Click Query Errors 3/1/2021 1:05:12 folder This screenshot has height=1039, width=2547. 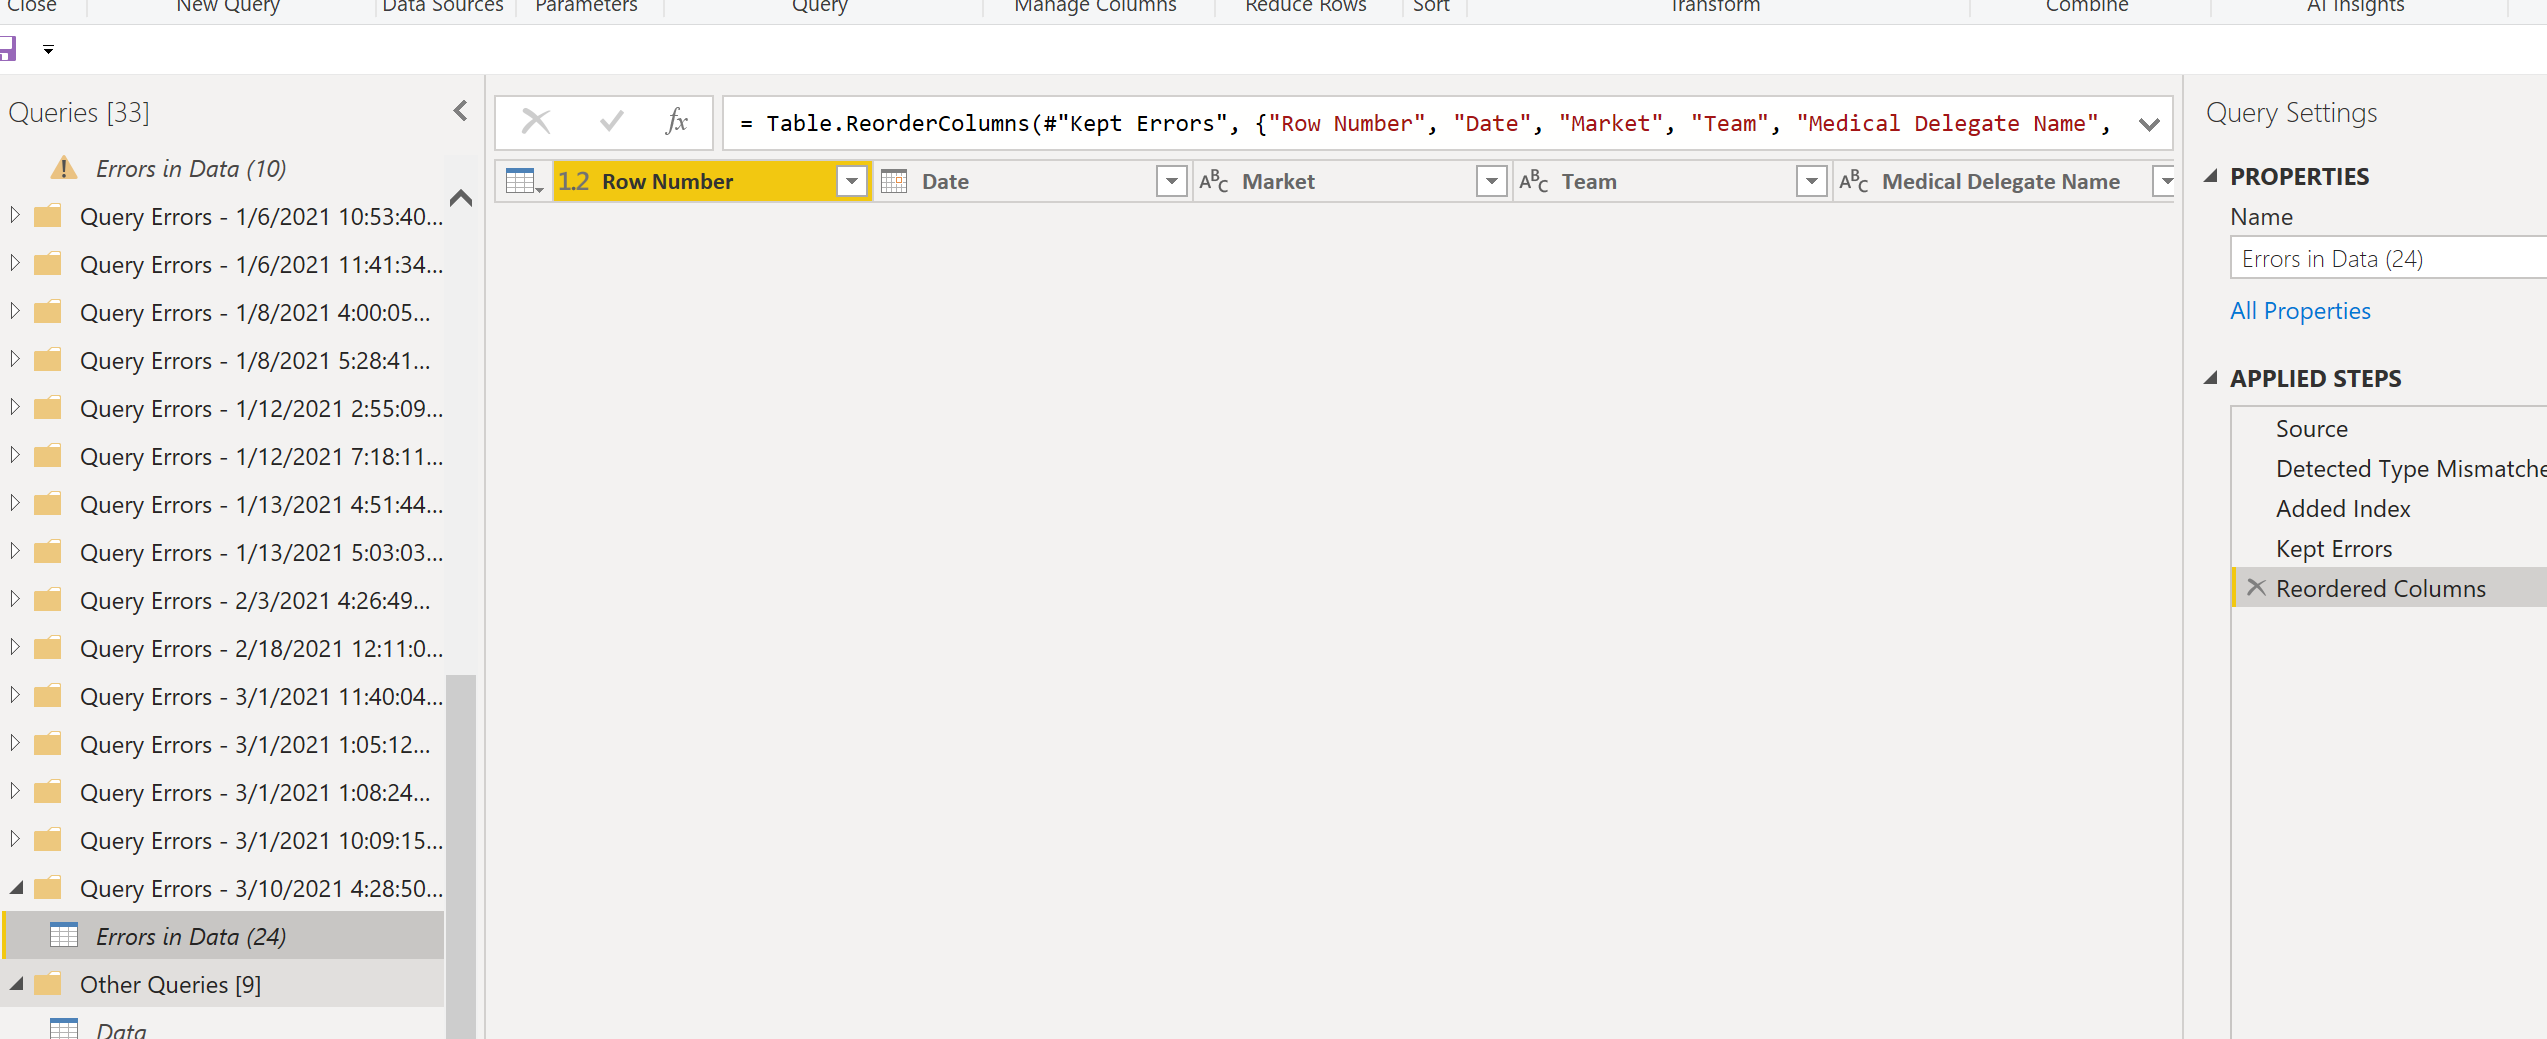tap(255, 745)
